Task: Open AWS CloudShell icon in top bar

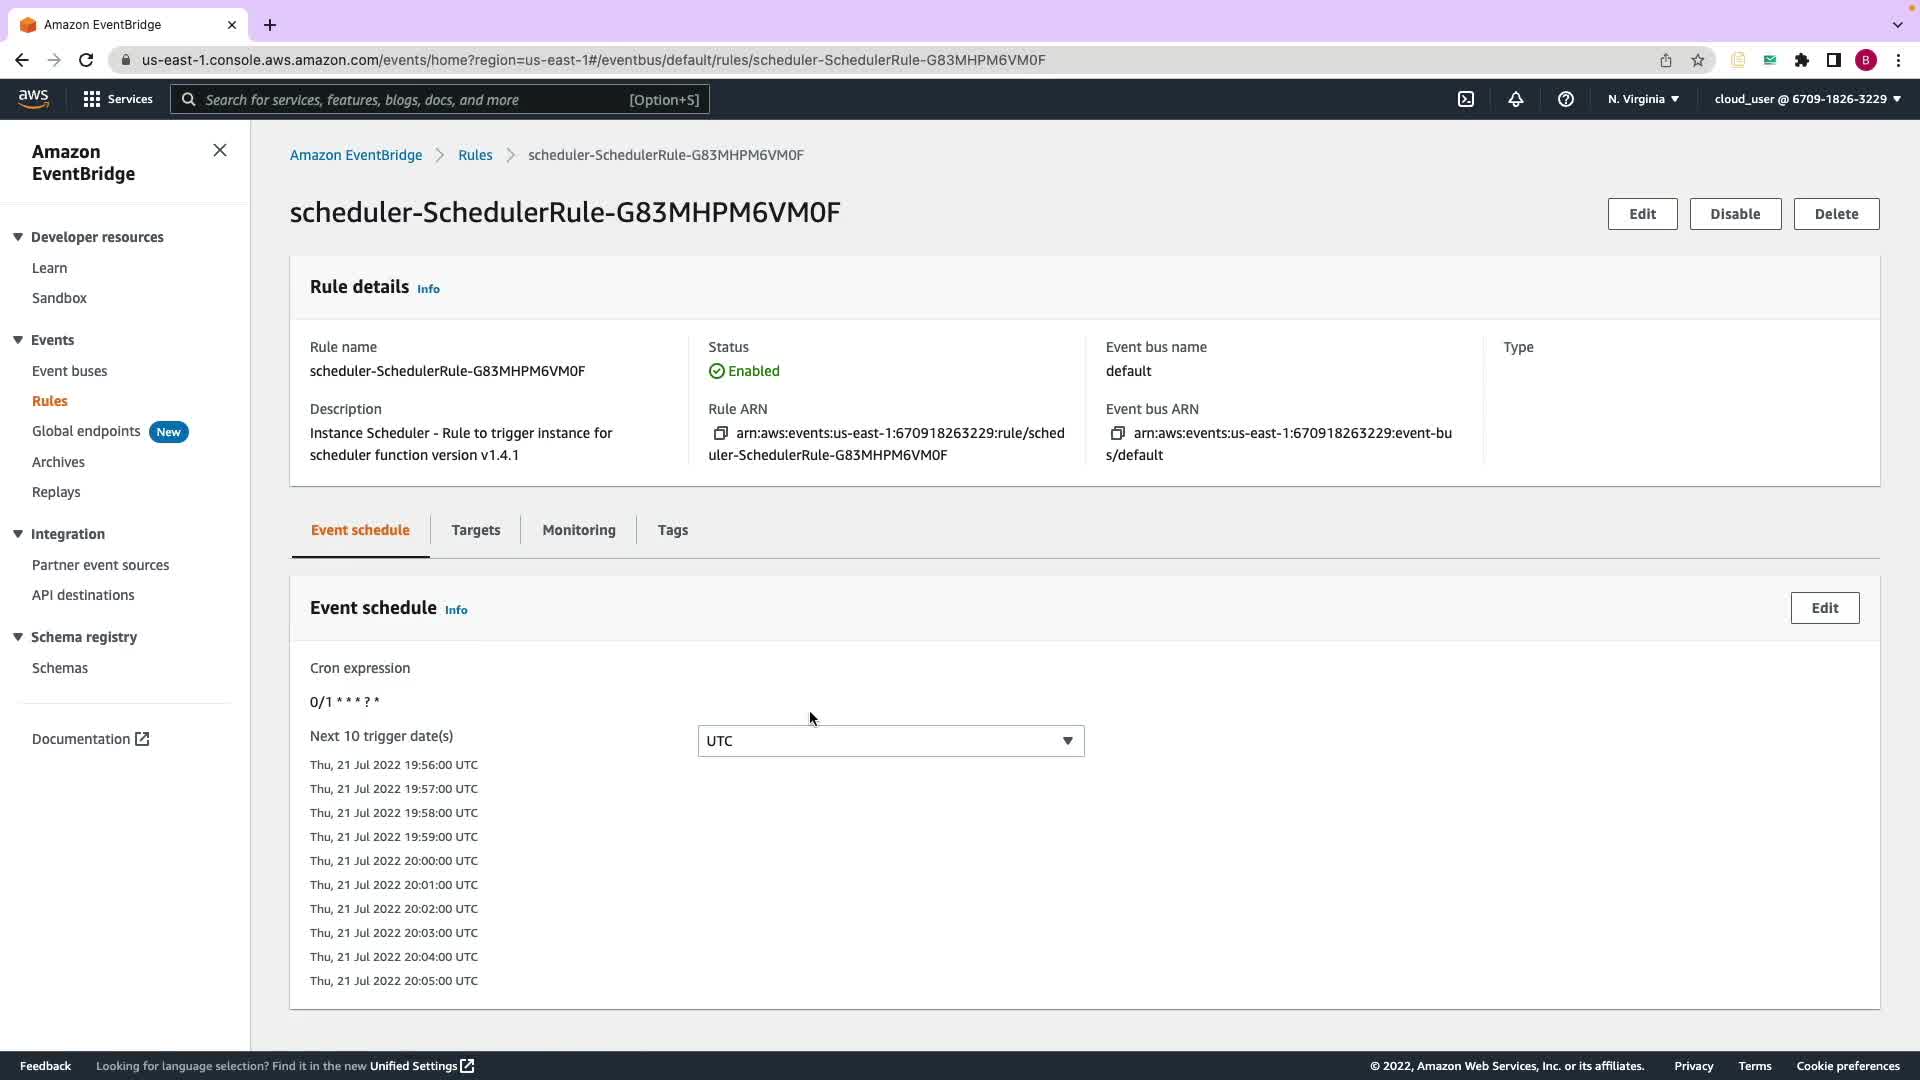Action: [x=1466, y=99]
